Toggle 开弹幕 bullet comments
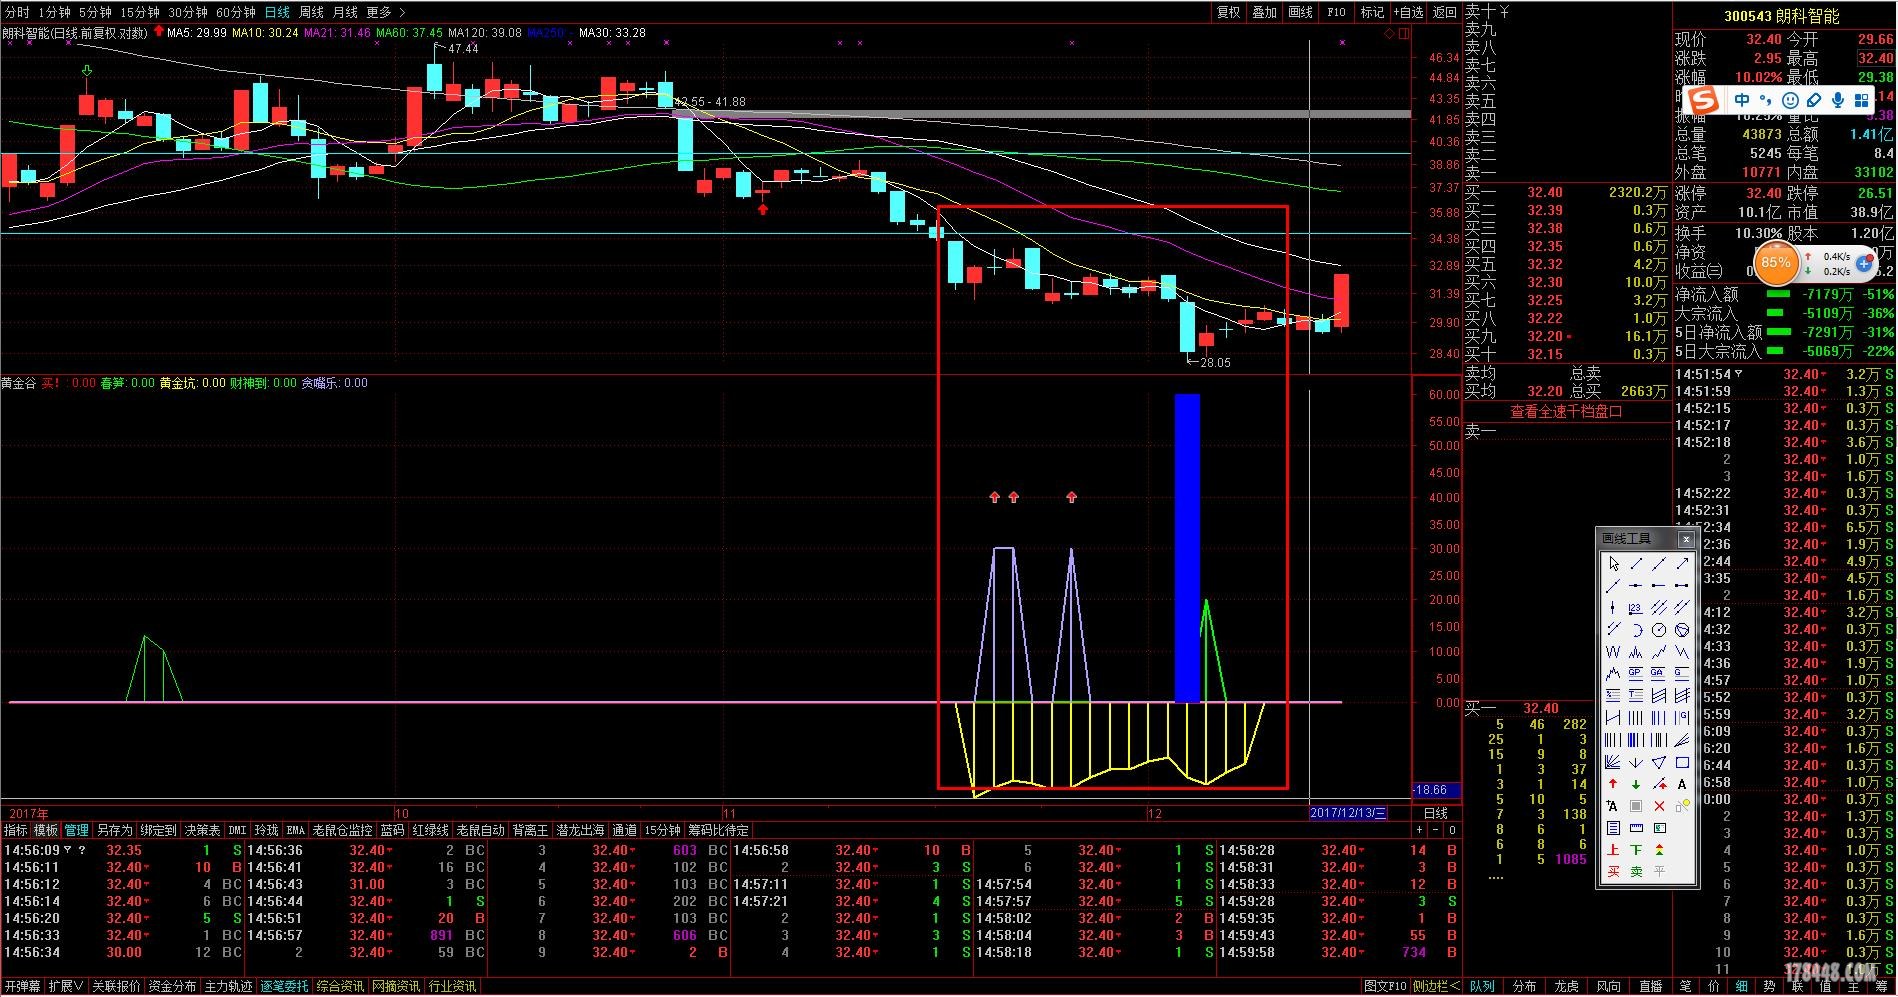 (22, 986)
